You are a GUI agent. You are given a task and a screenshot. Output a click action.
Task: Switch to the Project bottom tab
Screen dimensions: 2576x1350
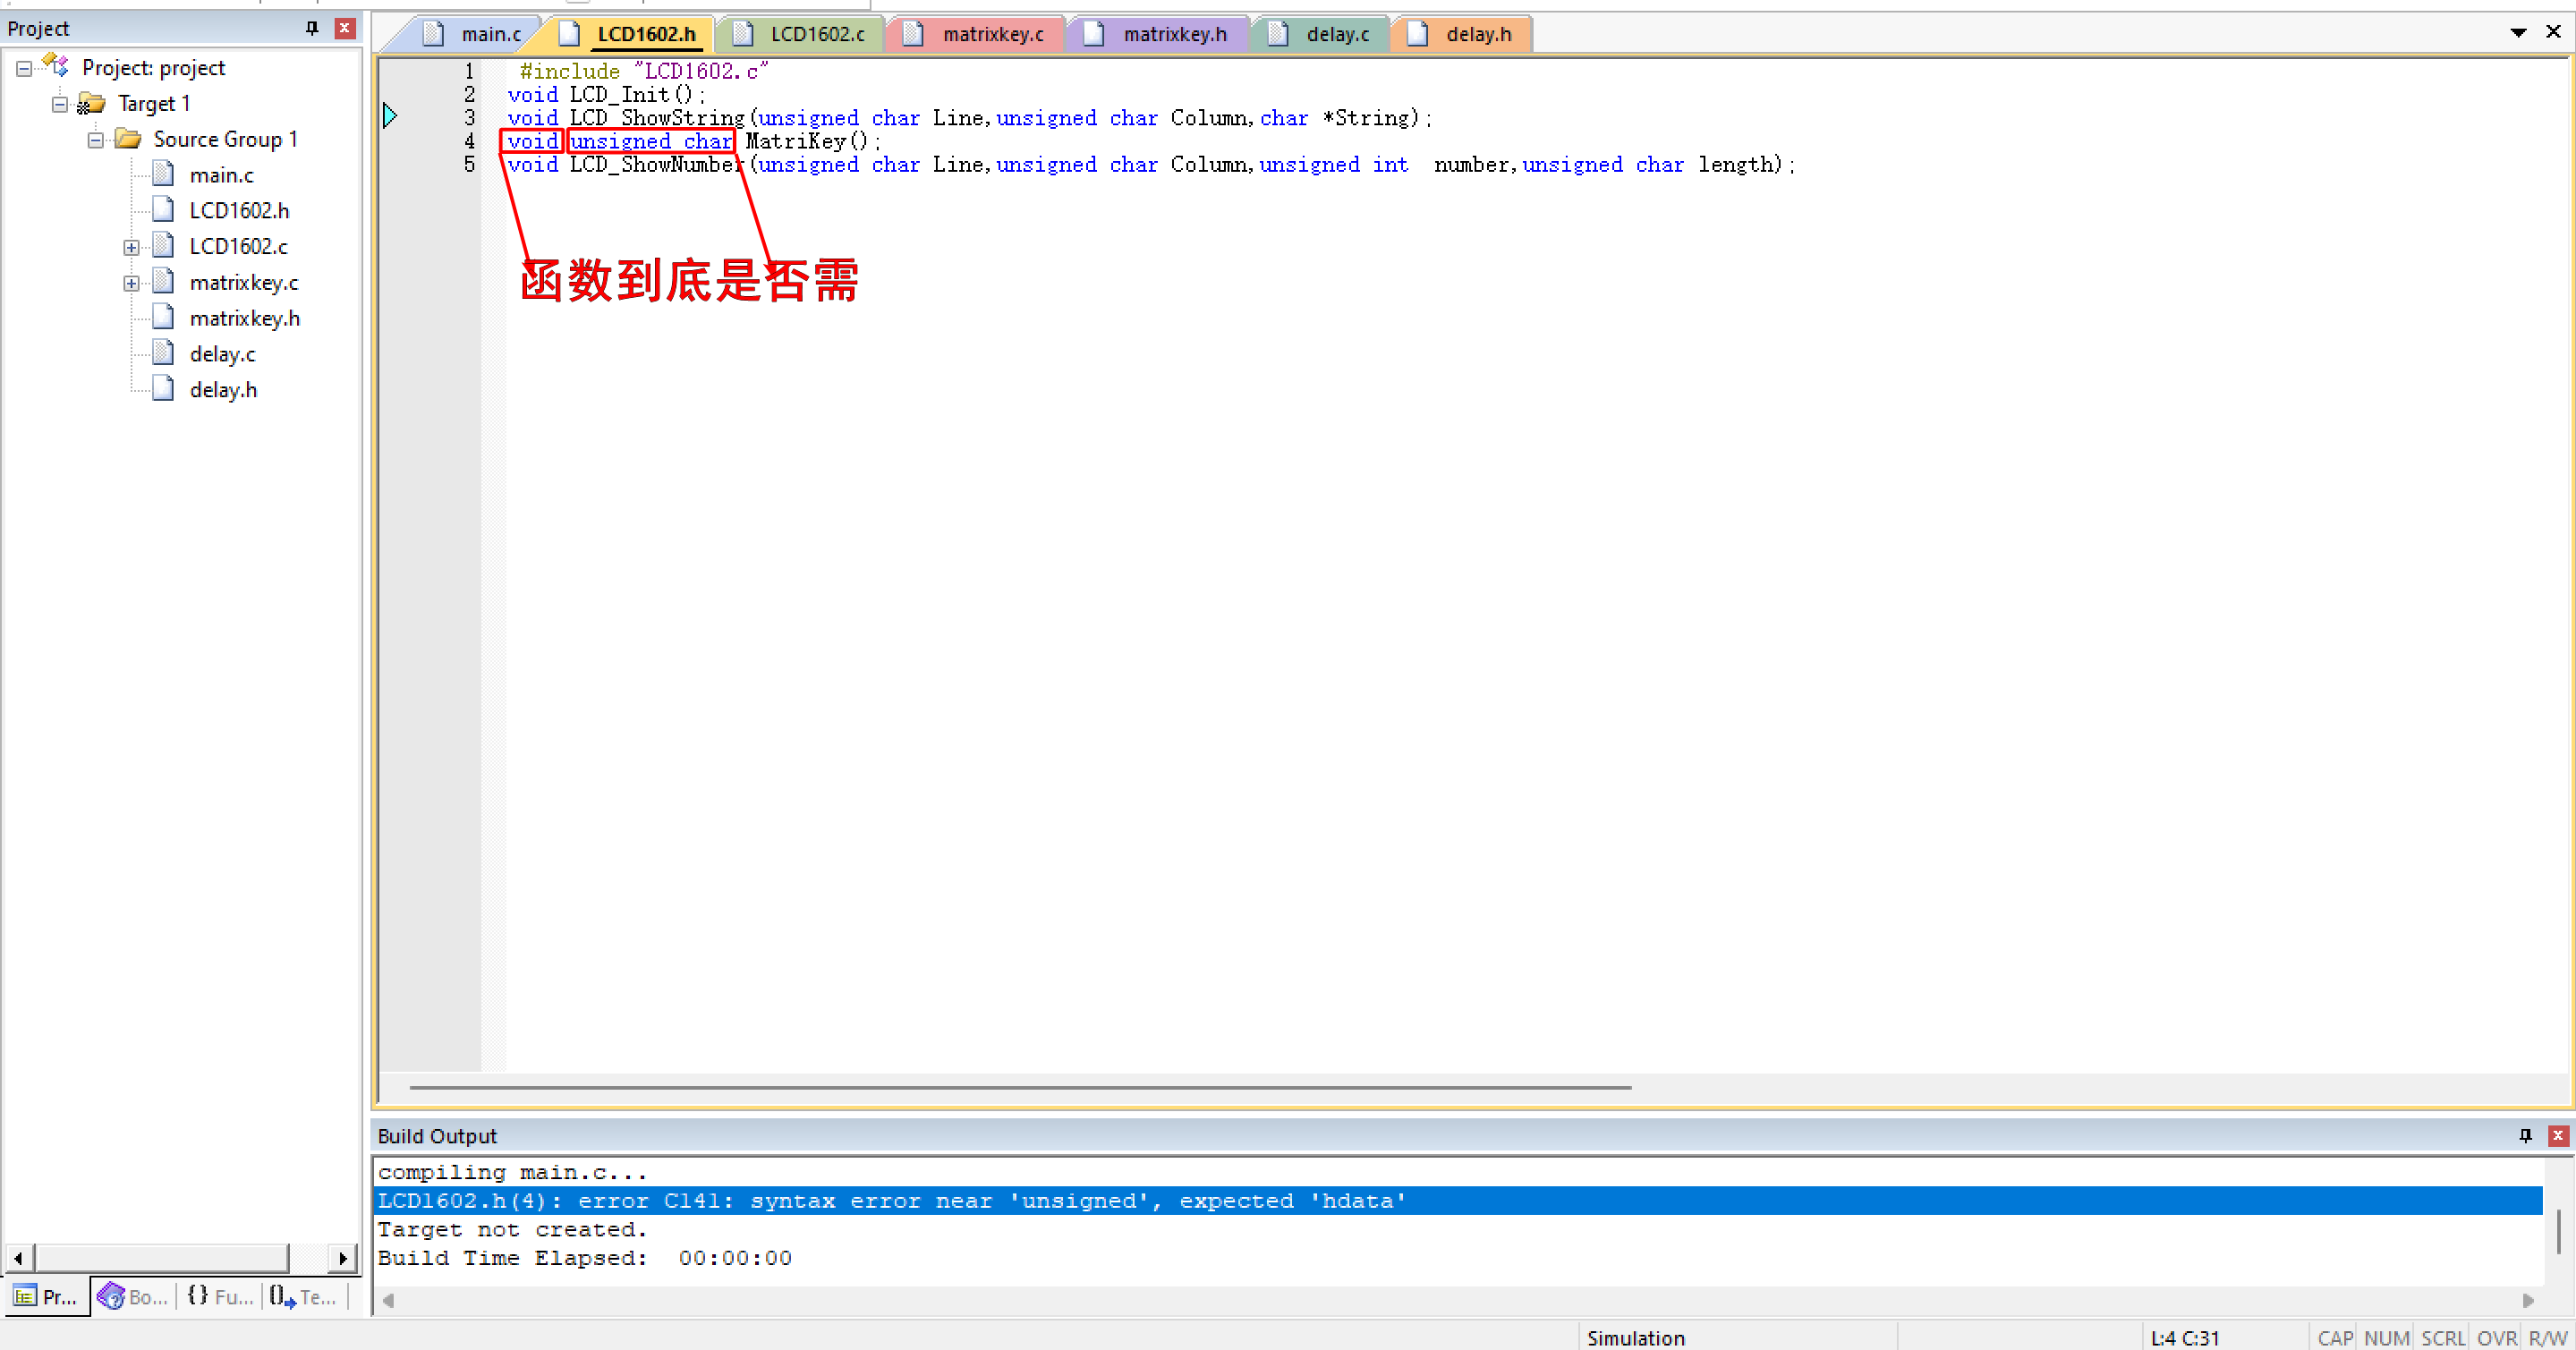coord(46,1297)
